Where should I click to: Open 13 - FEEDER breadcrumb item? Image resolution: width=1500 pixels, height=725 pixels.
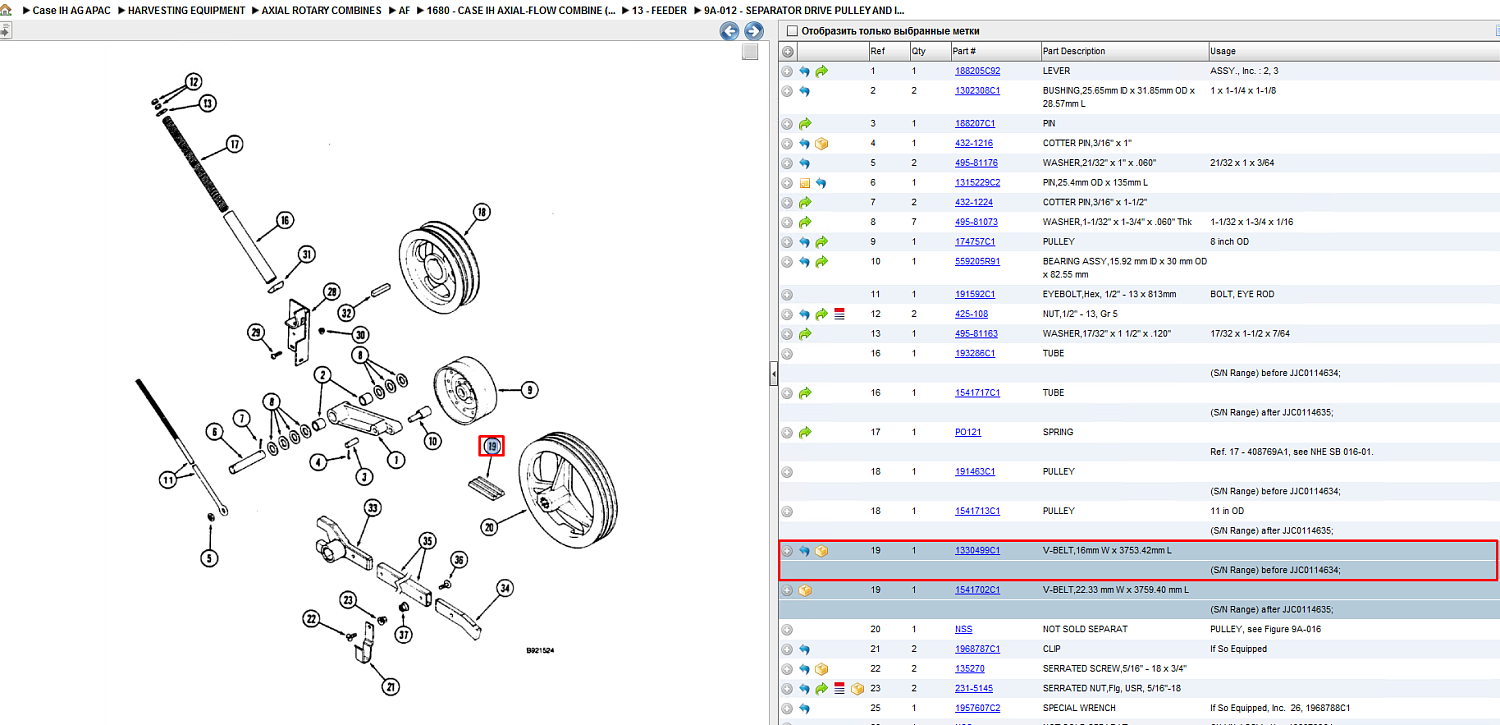pyautogui.click(x=659, y=10)
